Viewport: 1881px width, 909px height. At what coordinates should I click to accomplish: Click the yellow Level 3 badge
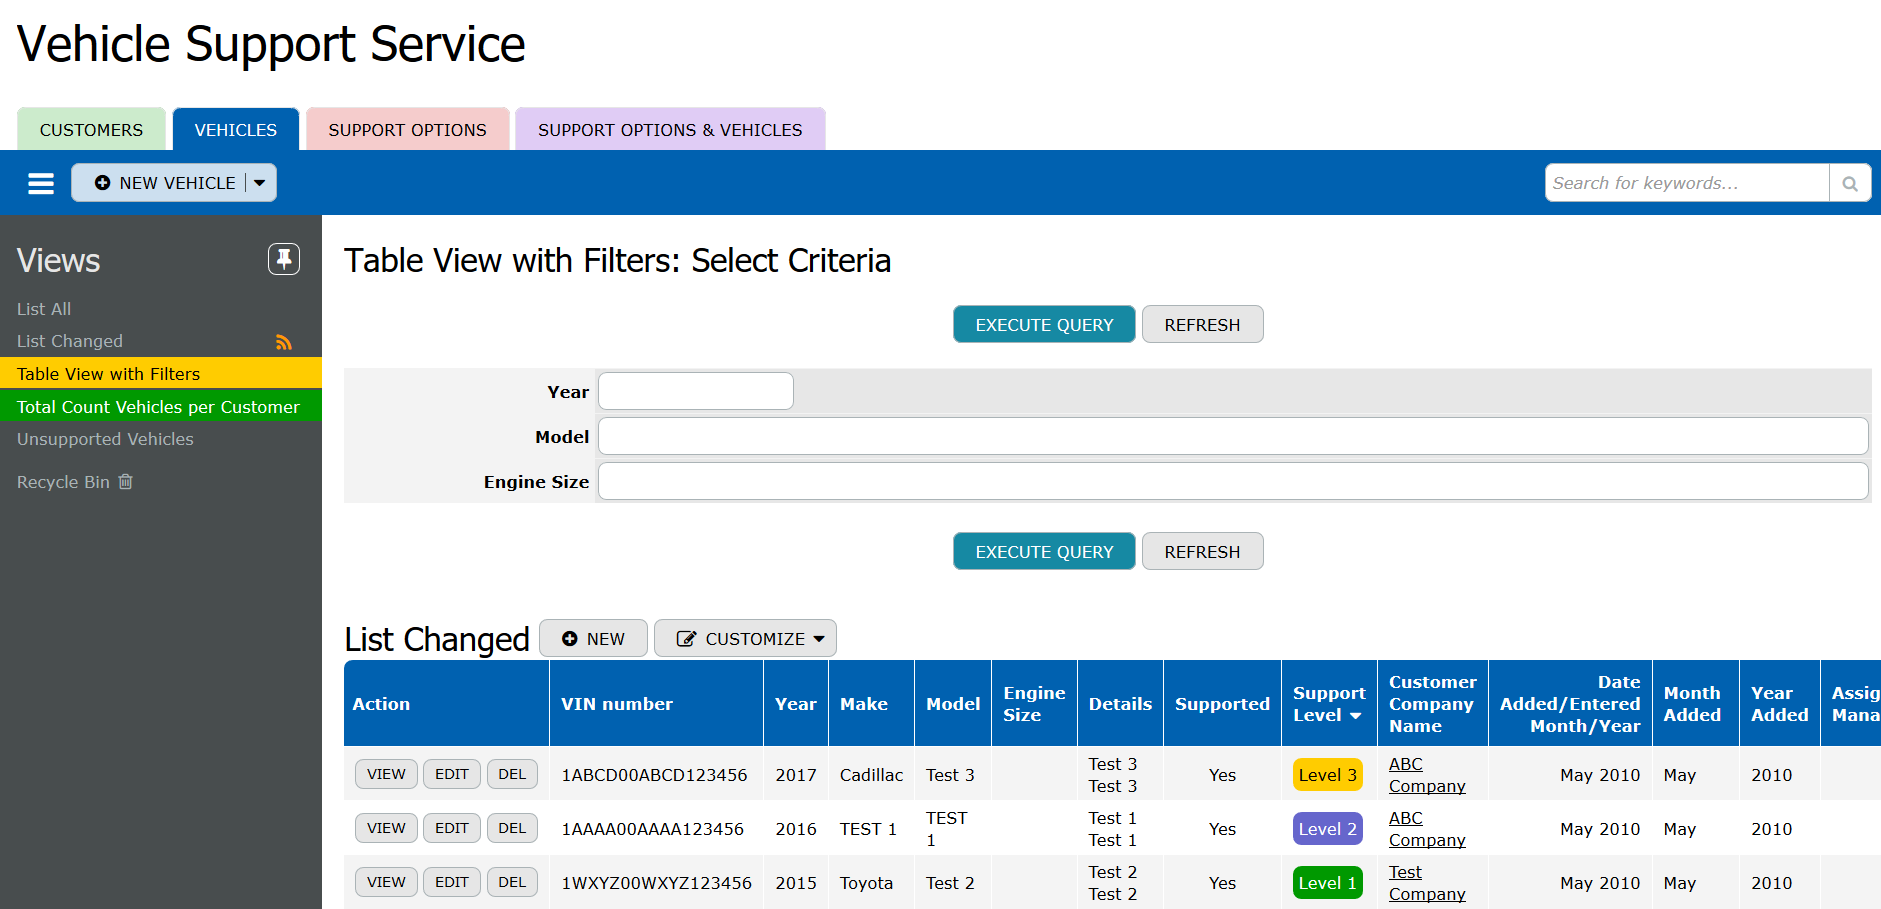(1327, 775)
